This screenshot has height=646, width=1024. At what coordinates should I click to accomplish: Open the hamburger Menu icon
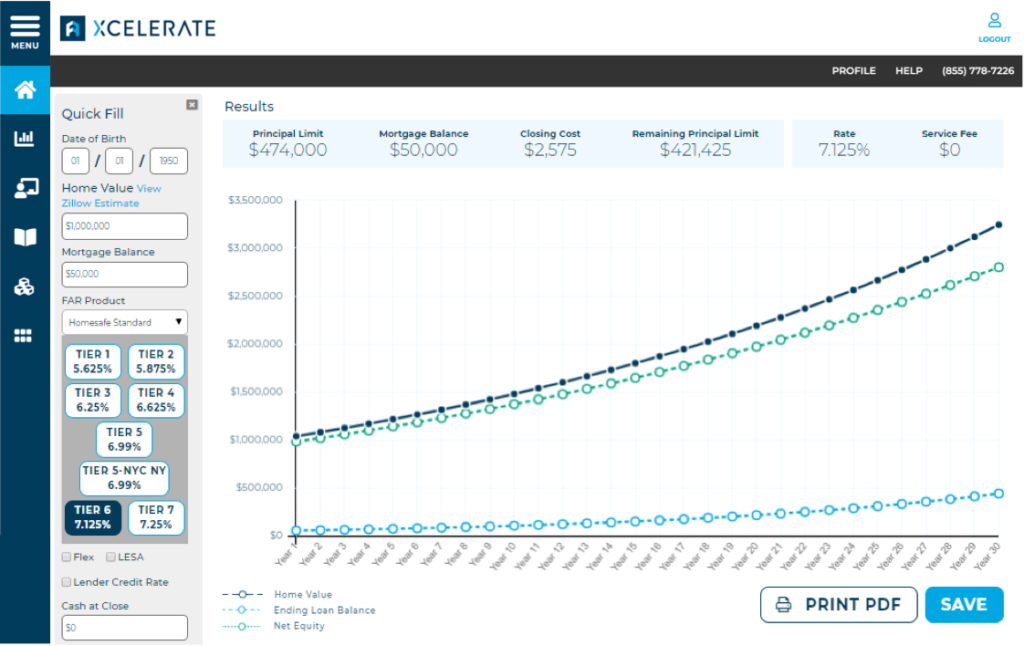25,30
